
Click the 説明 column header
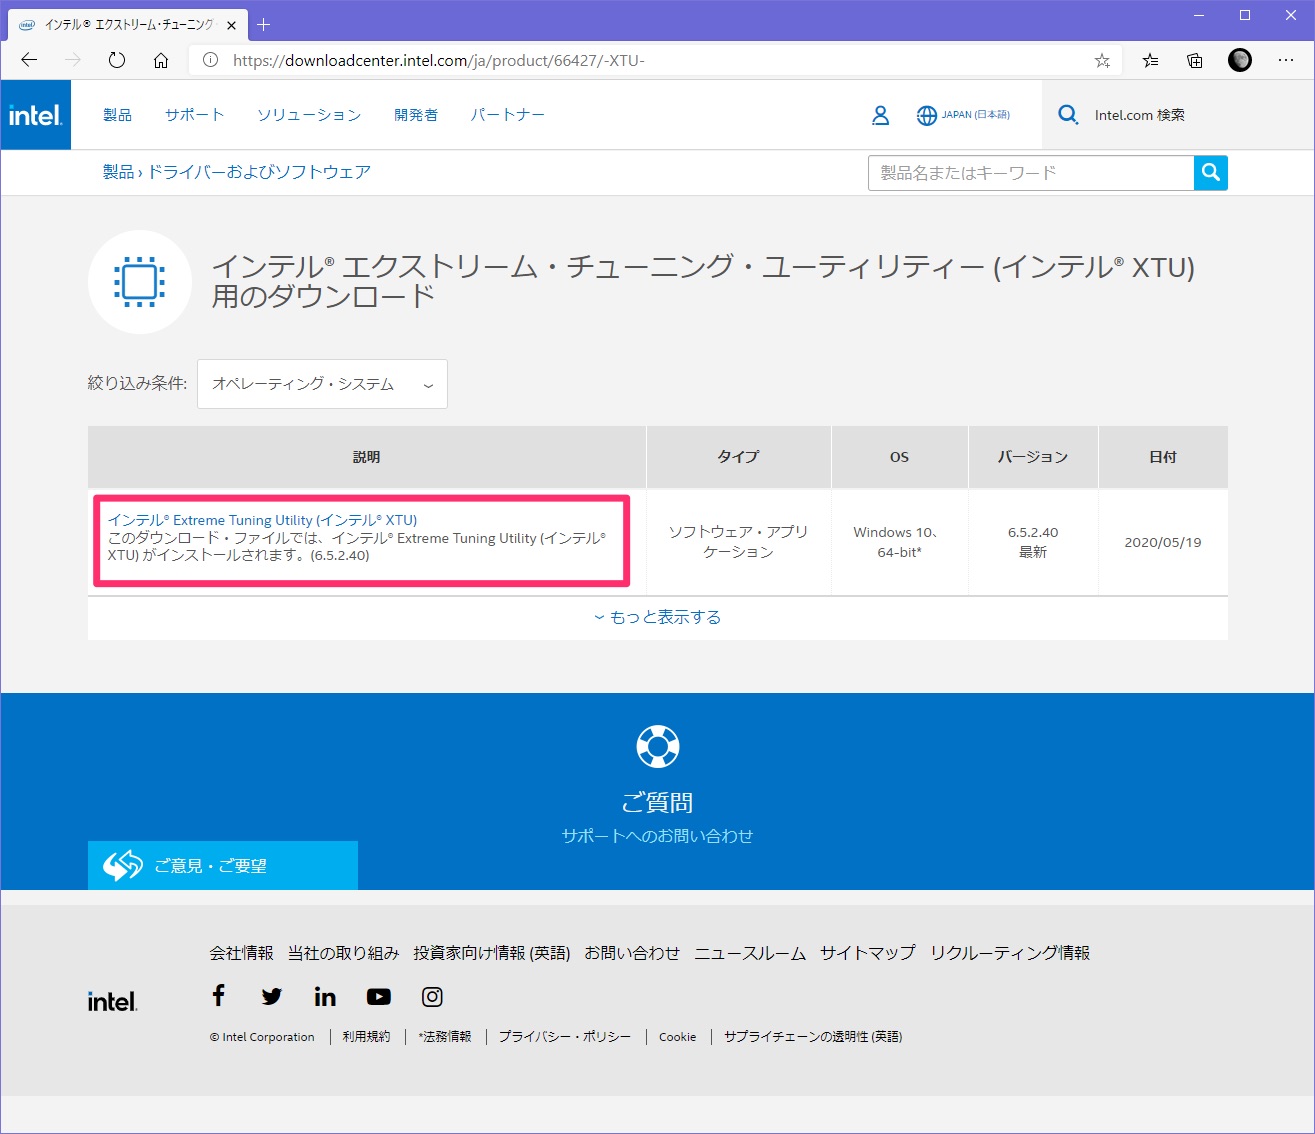tap(367, 457)
